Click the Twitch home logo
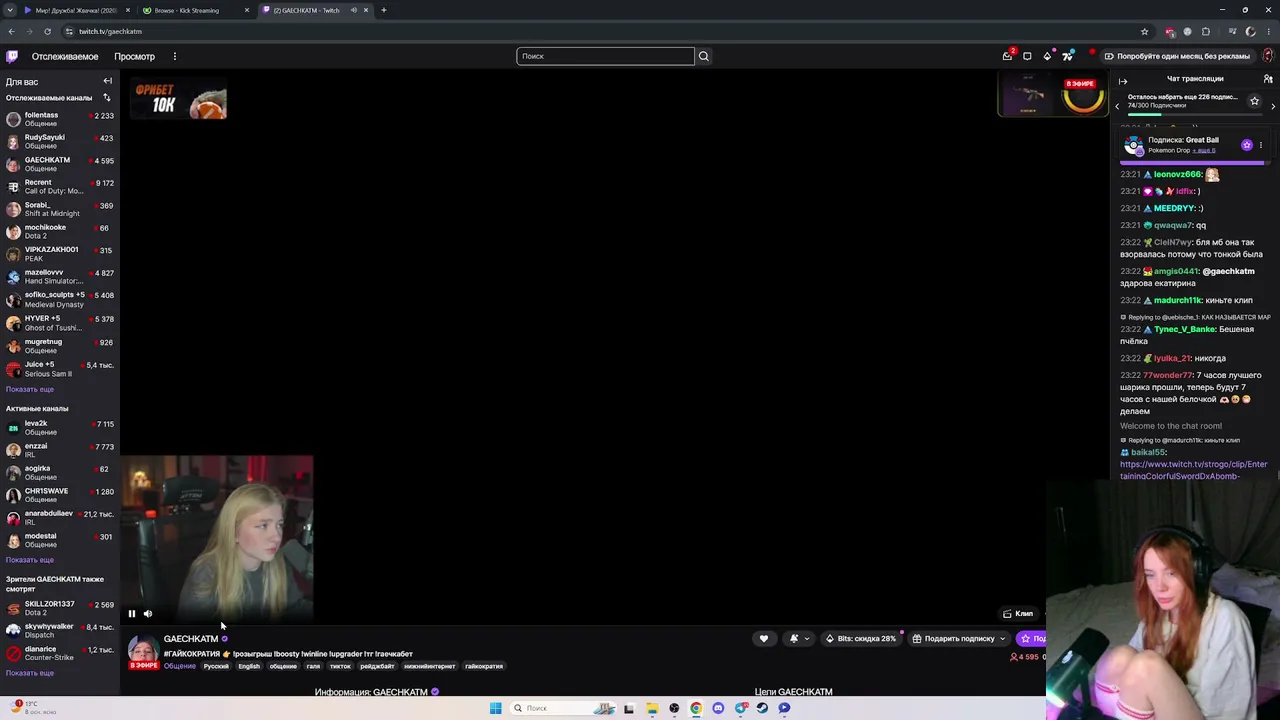The image size is (1280, 720). [12, 56]
